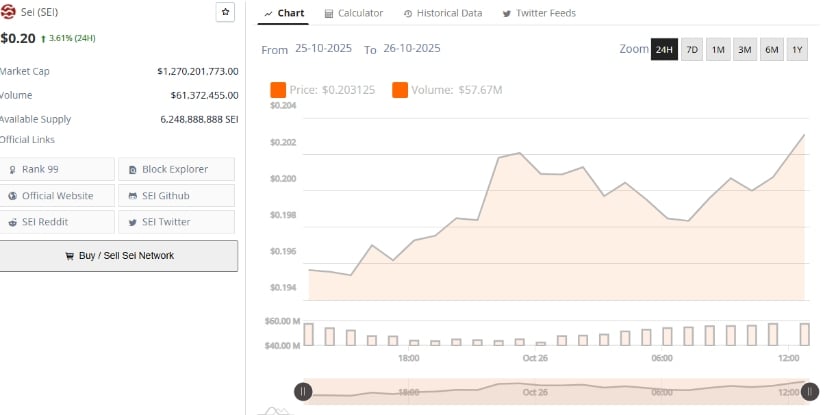Open the SEI Github link
The image size is (825, 415).
[176, 196]
